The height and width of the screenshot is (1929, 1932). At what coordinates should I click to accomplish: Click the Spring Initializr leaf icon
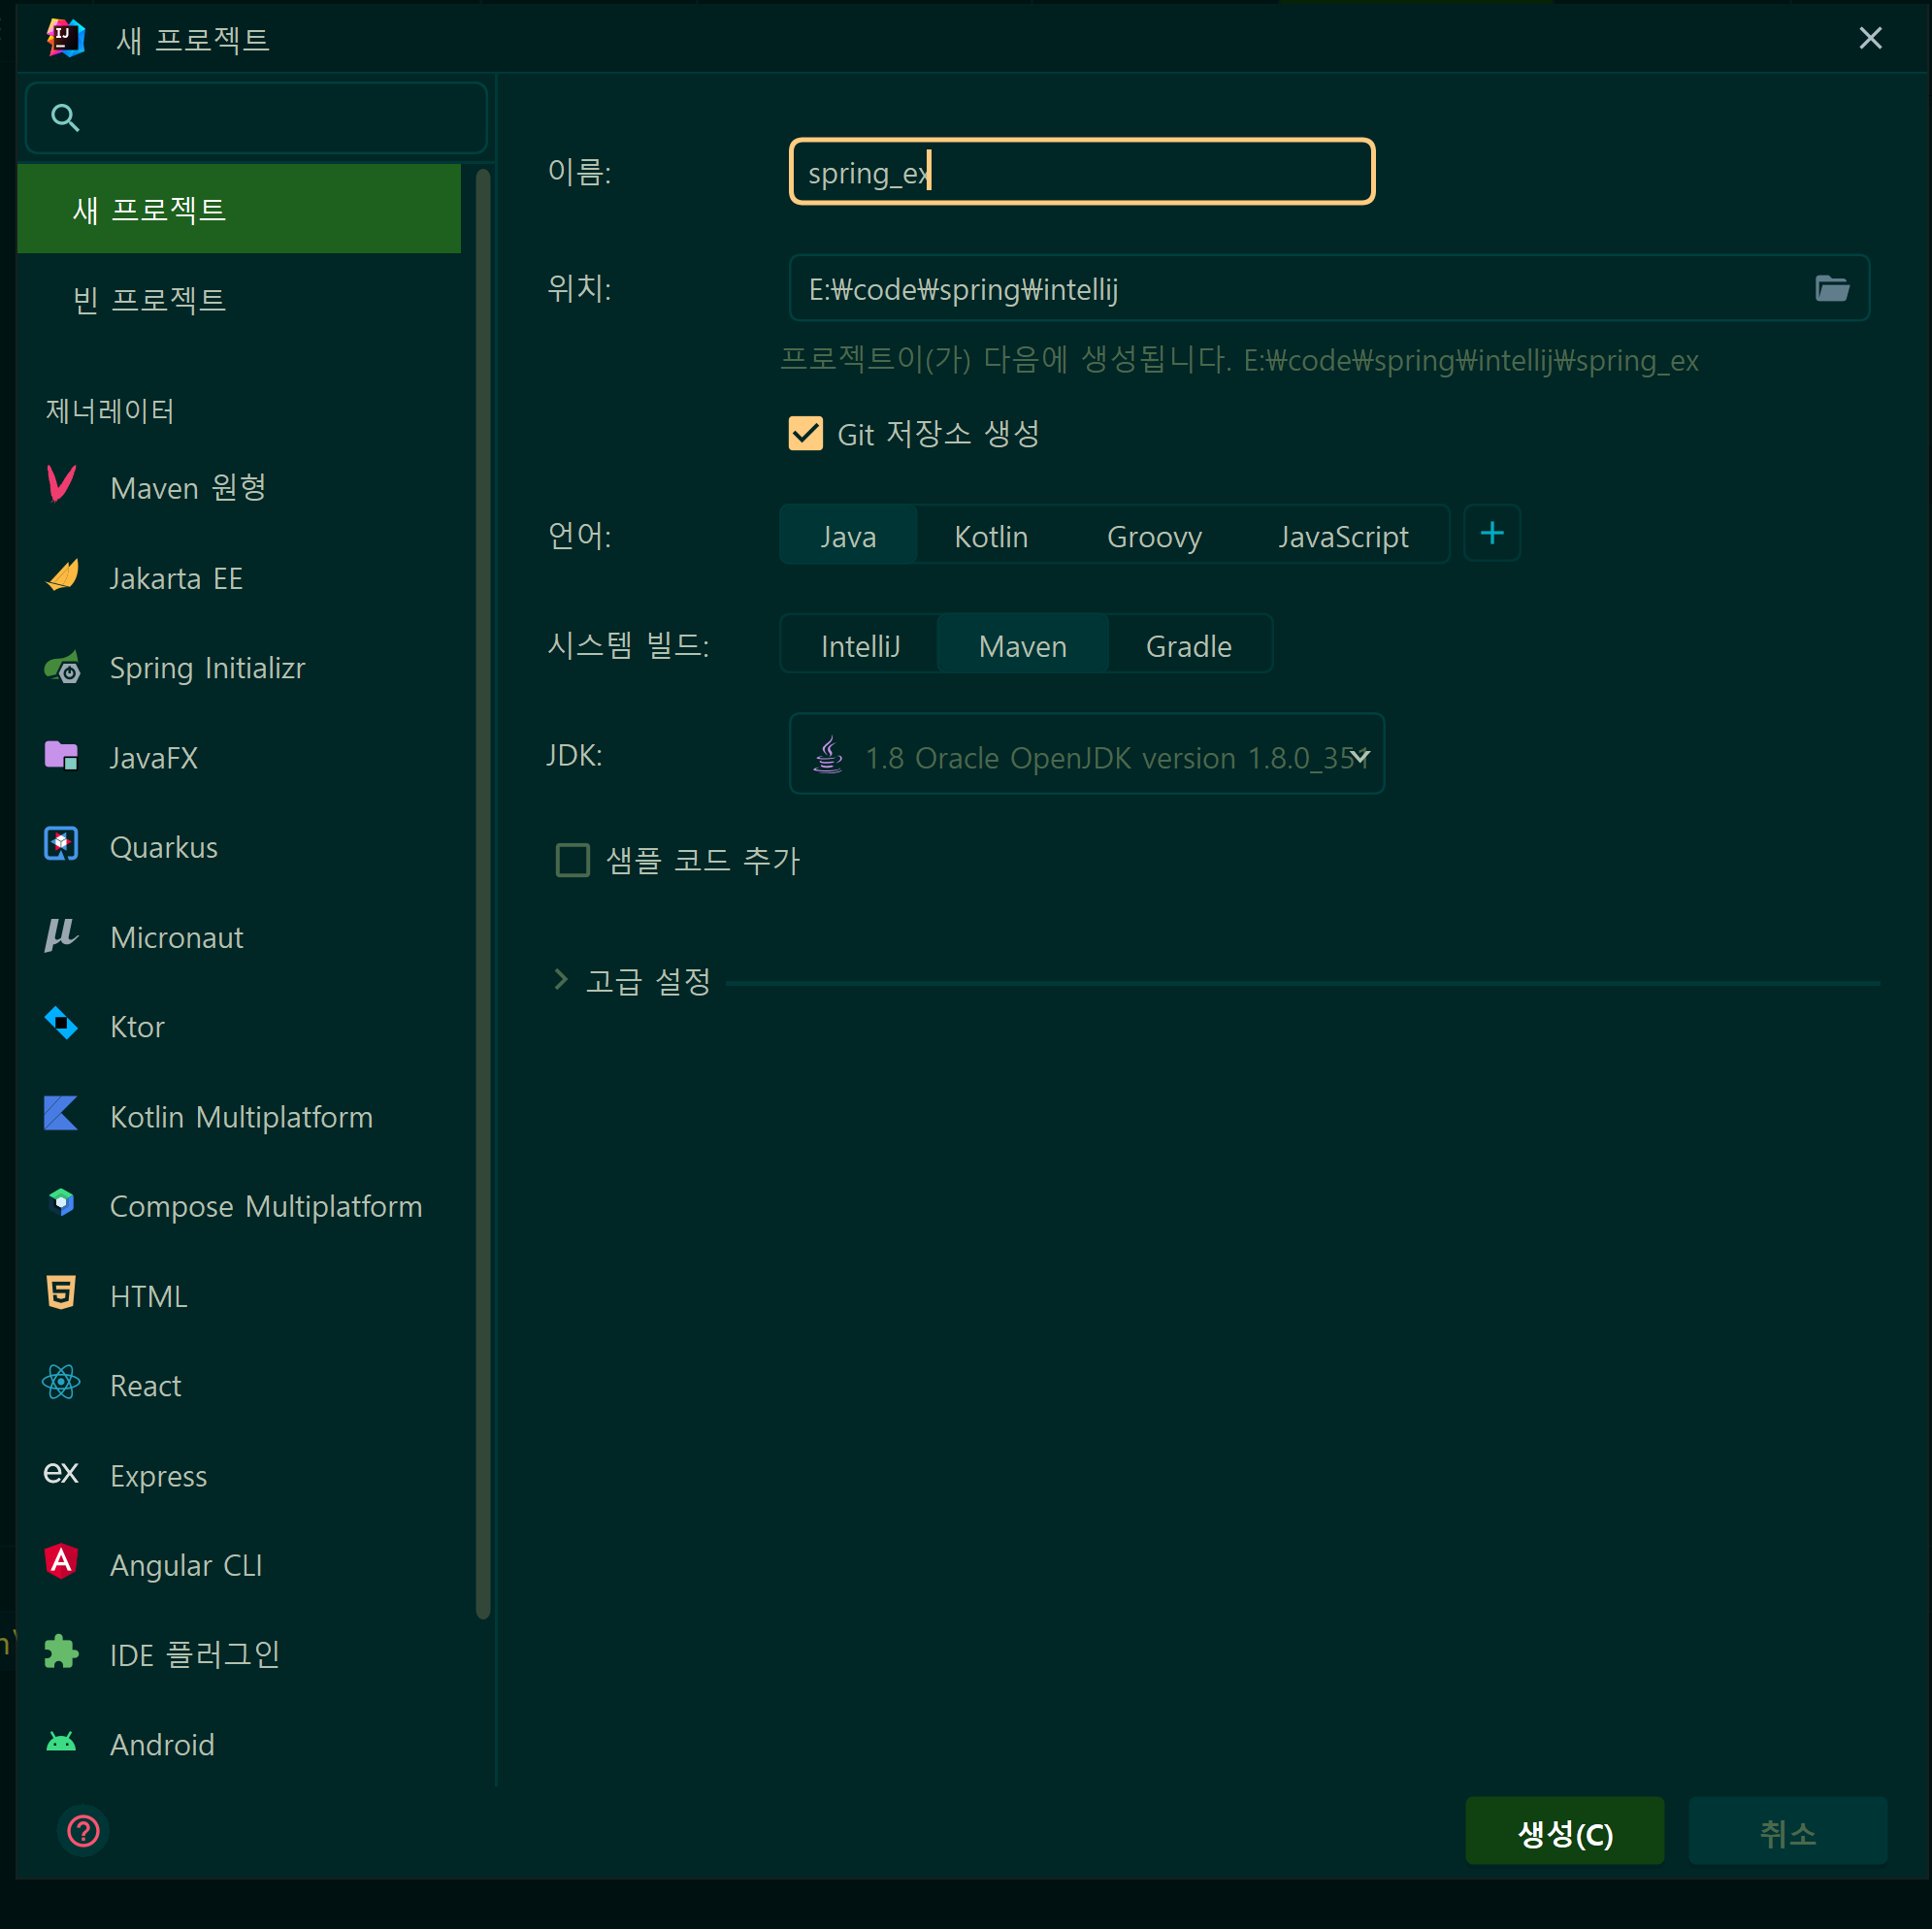(x=62, y=667)
